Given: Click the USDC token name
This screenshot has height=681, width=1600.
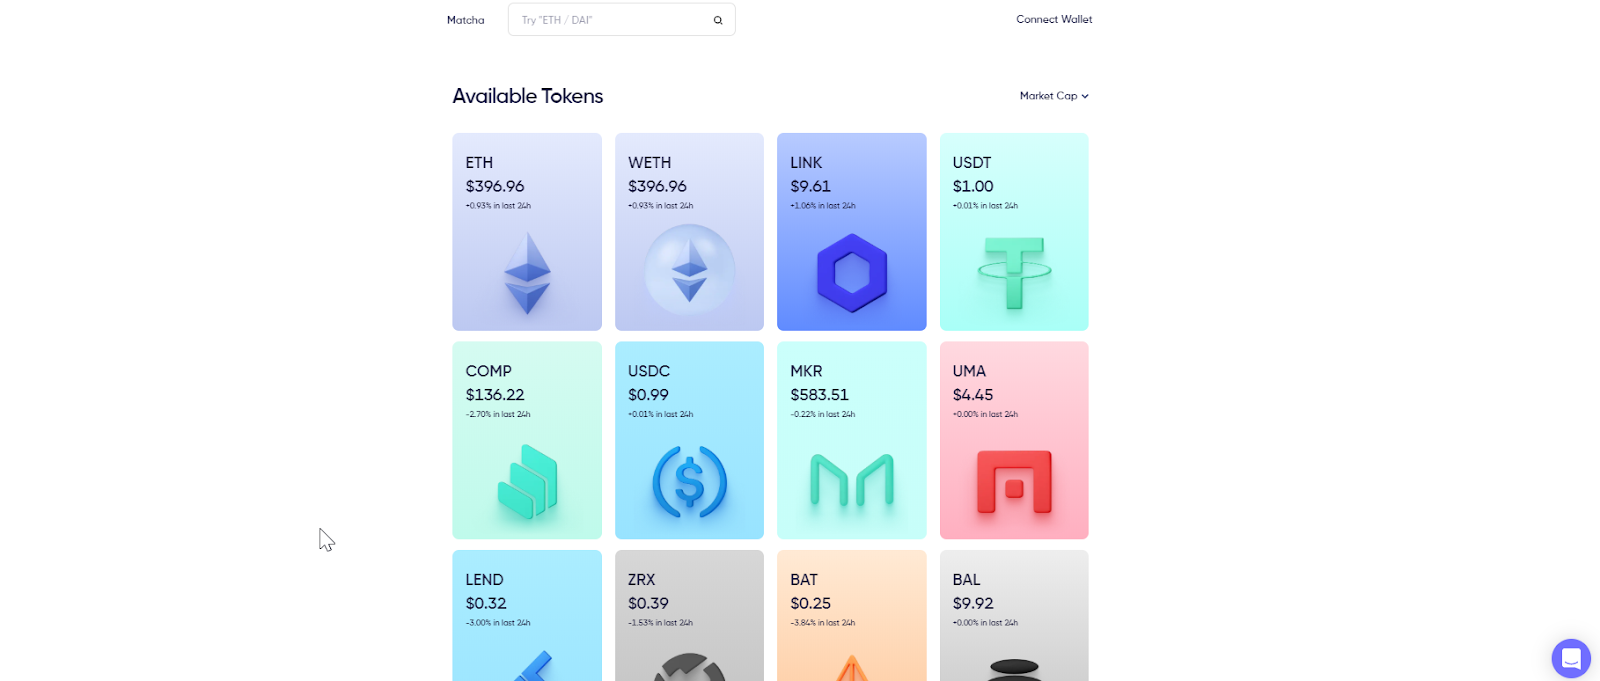Looking at the screenshot, I should click(649, 371).
